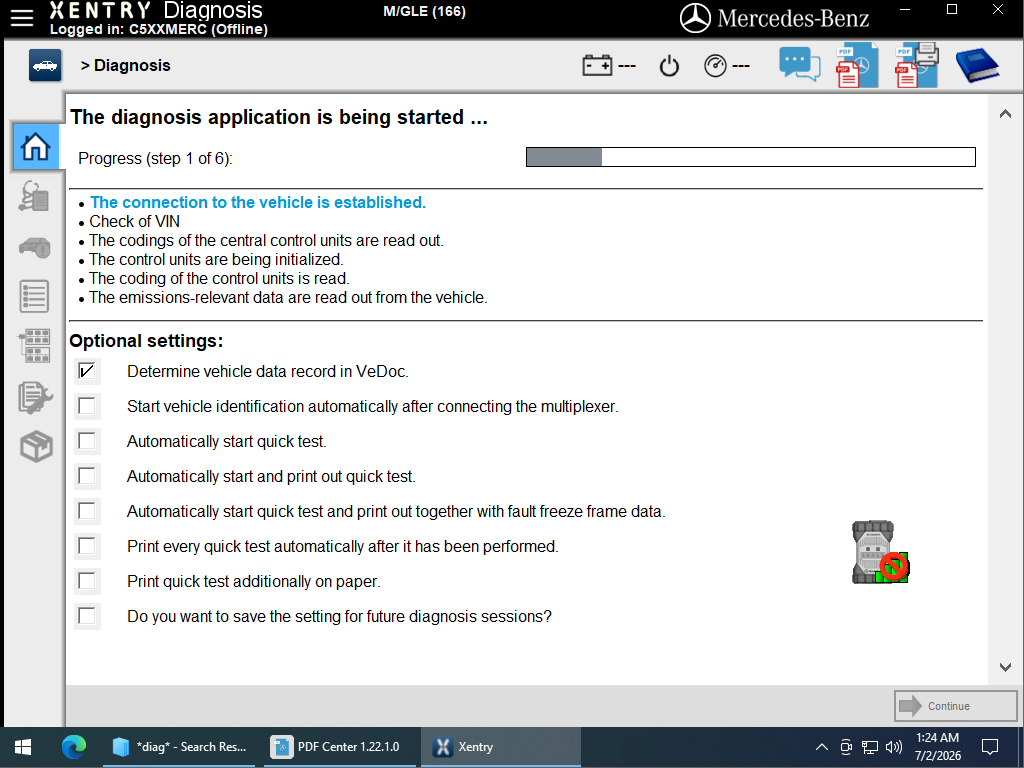This screenshot has height=768, width=1024.
Task: Click the multiplexer connection status icon
Action: 880,552
